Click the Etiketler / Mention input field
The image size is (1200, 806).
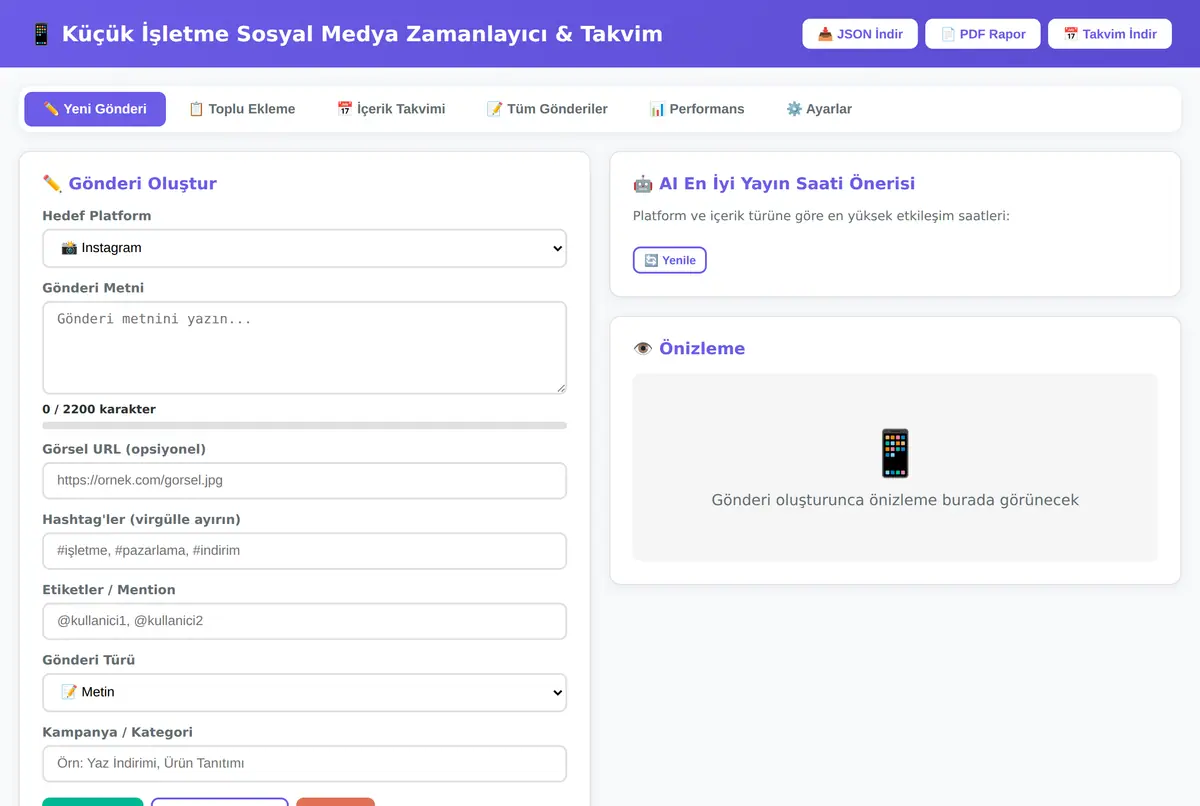(304, 621)
